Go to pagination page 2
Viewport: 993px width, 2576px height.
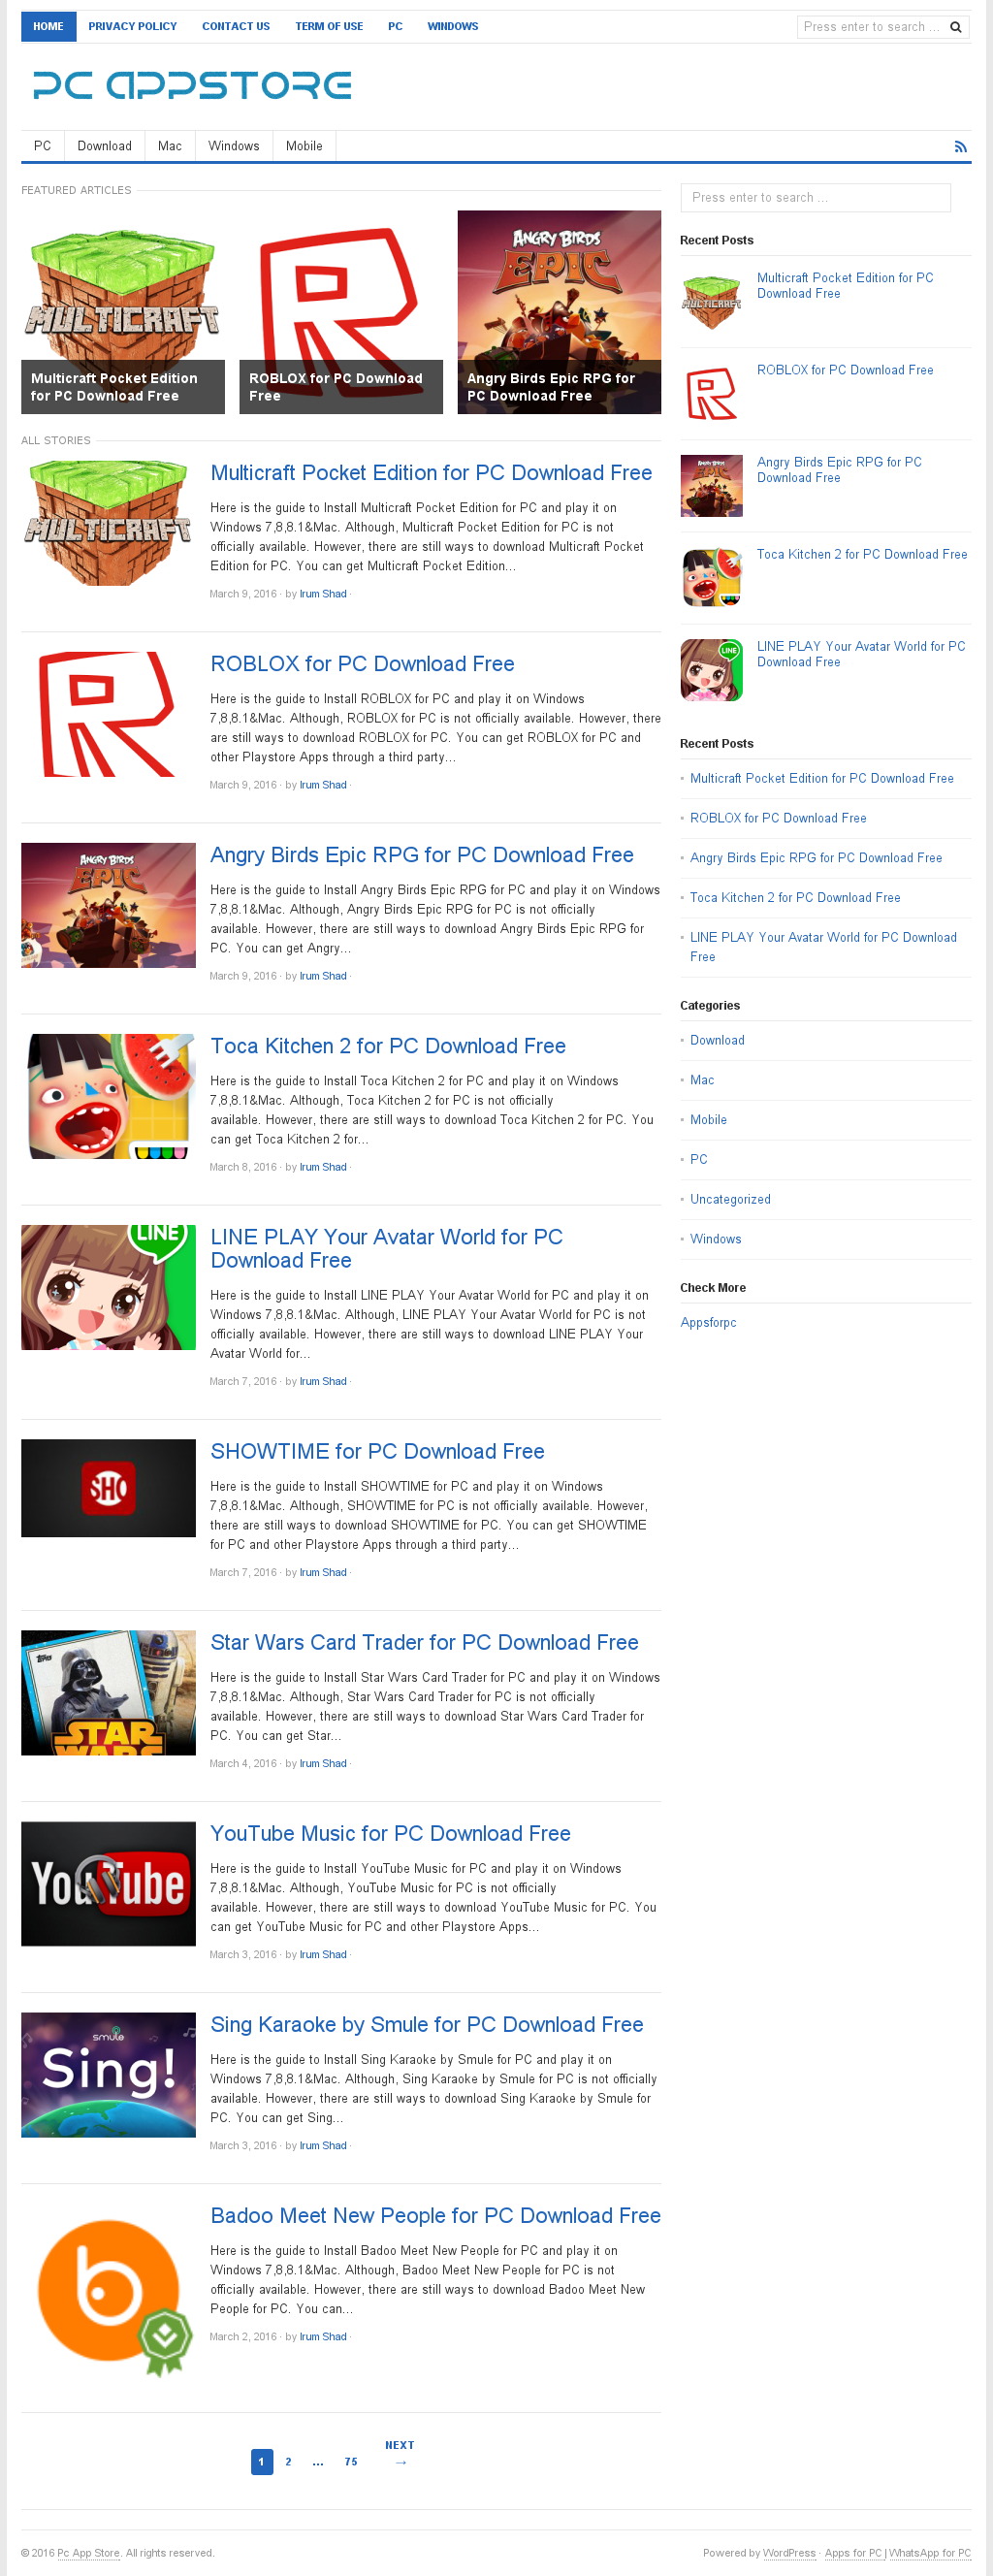tap(288, 2462)
